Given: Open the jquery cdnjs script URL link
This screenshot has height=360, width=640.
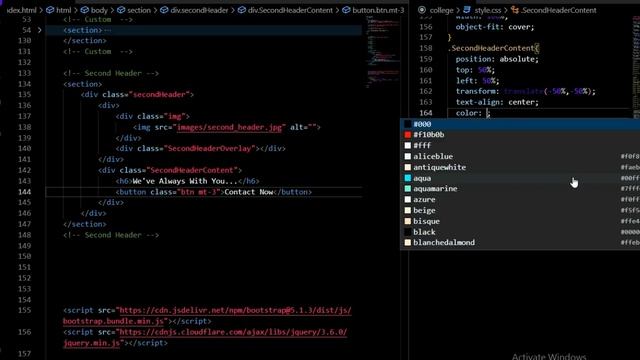Looking at the screenshot, I should pos(233,332).
